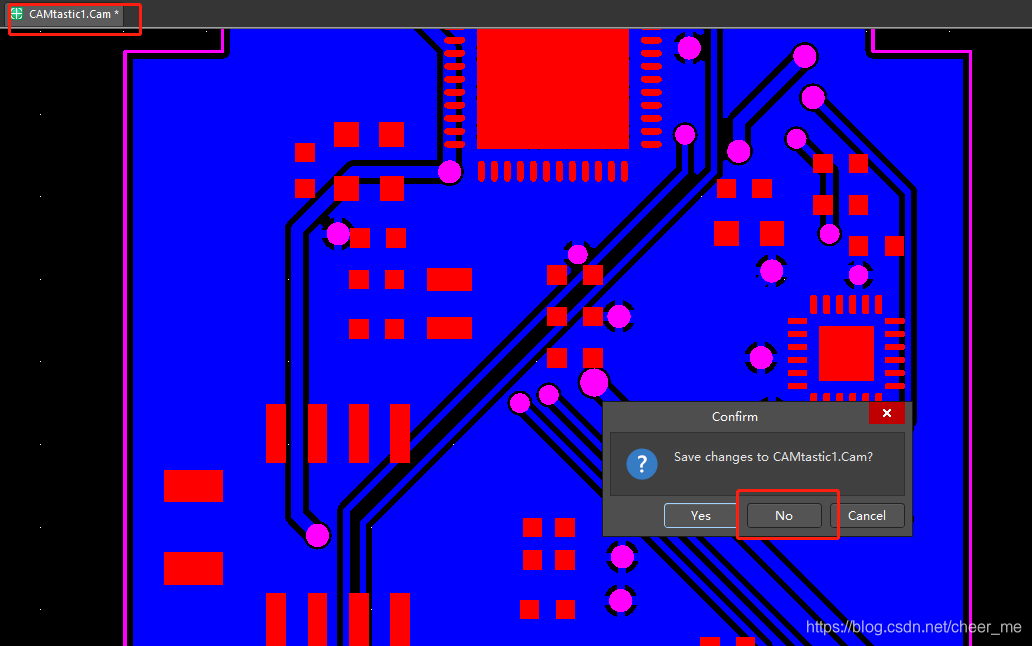Click the green CAMtastic file icon on tab
This screenshot has height=646, width=1032.
tap(17, 14)
